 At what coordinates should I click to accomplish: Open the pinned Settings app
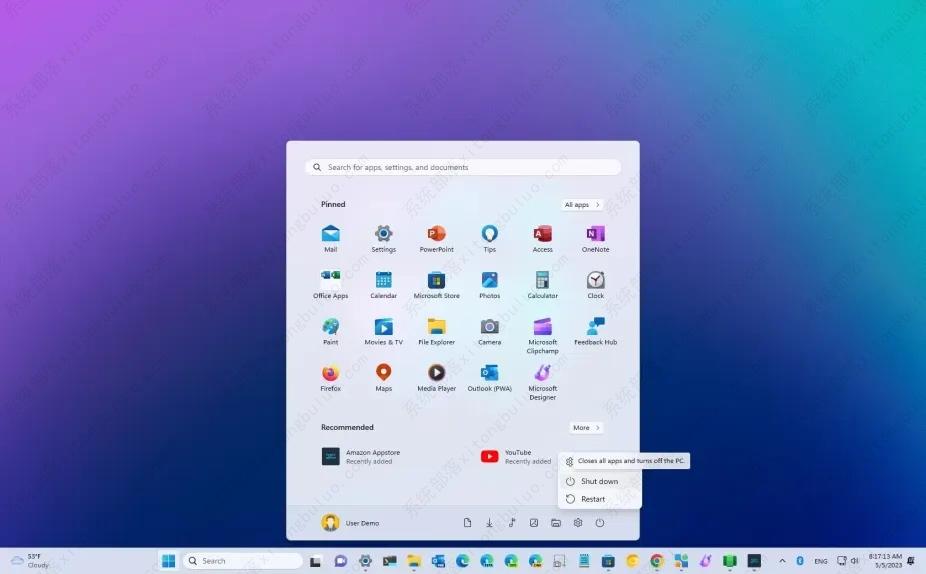(383, 239)
